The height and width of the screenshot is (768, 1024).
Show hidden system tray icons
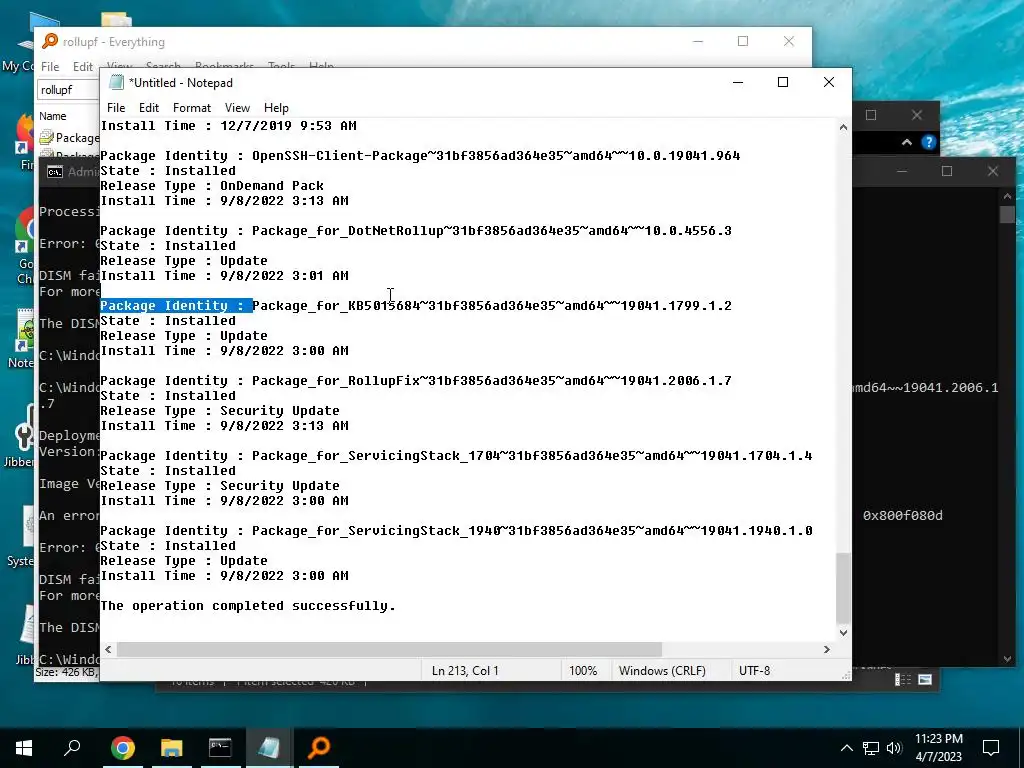pyautogui.click(x=846, y=748)
